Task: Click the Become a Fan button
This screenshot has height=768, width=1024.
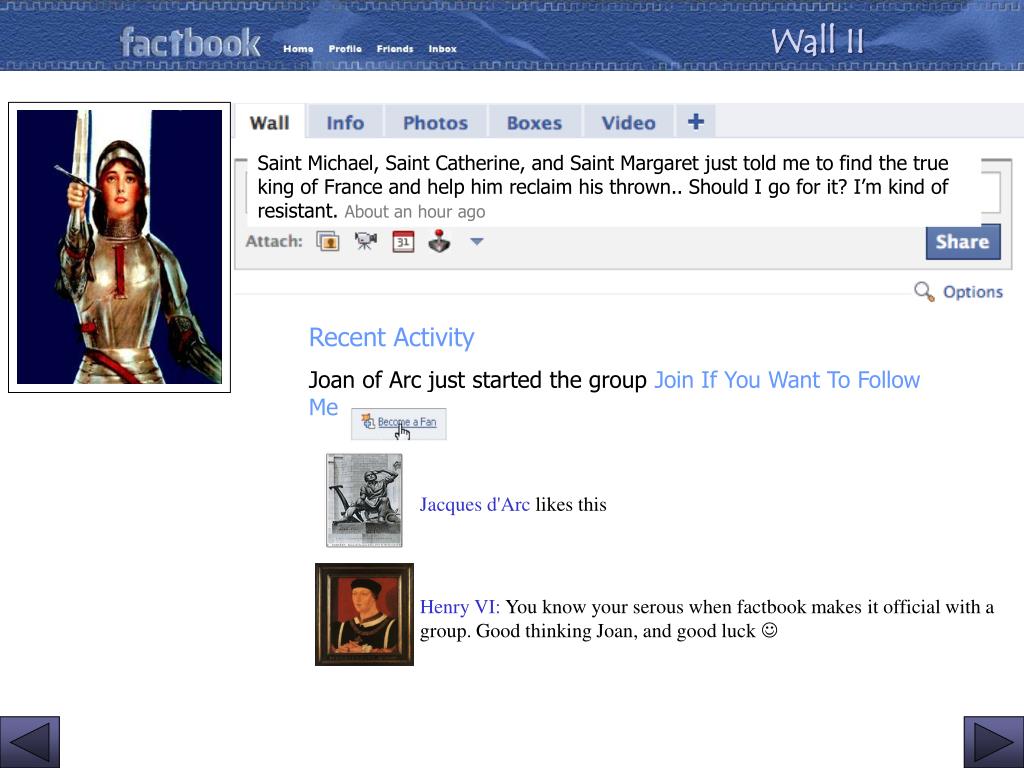Action: [x=399, y=423]
